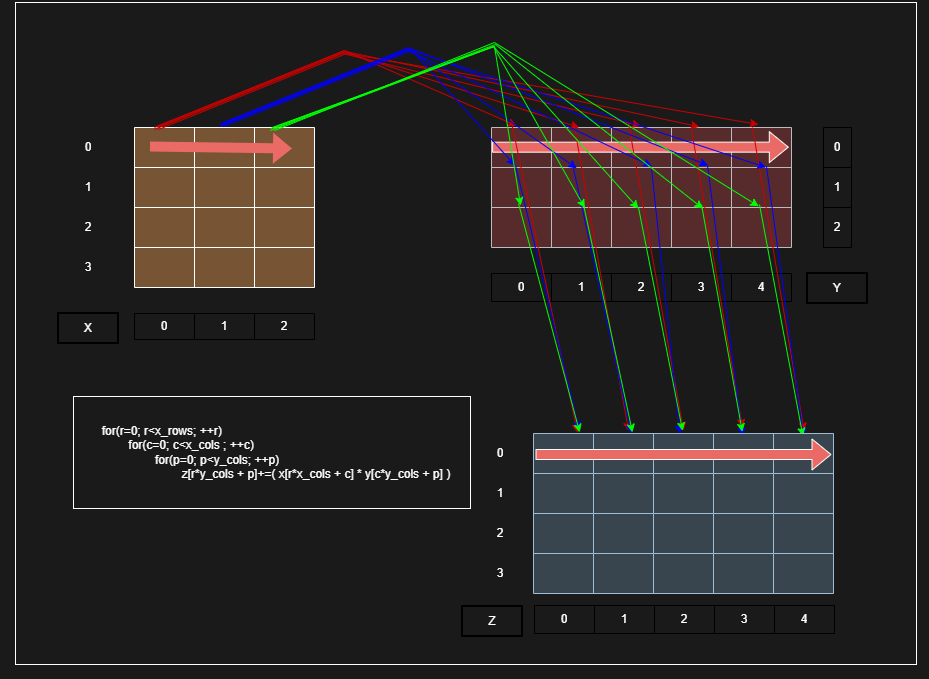
Task: Expand the Y label box
Action: [836, 287]
